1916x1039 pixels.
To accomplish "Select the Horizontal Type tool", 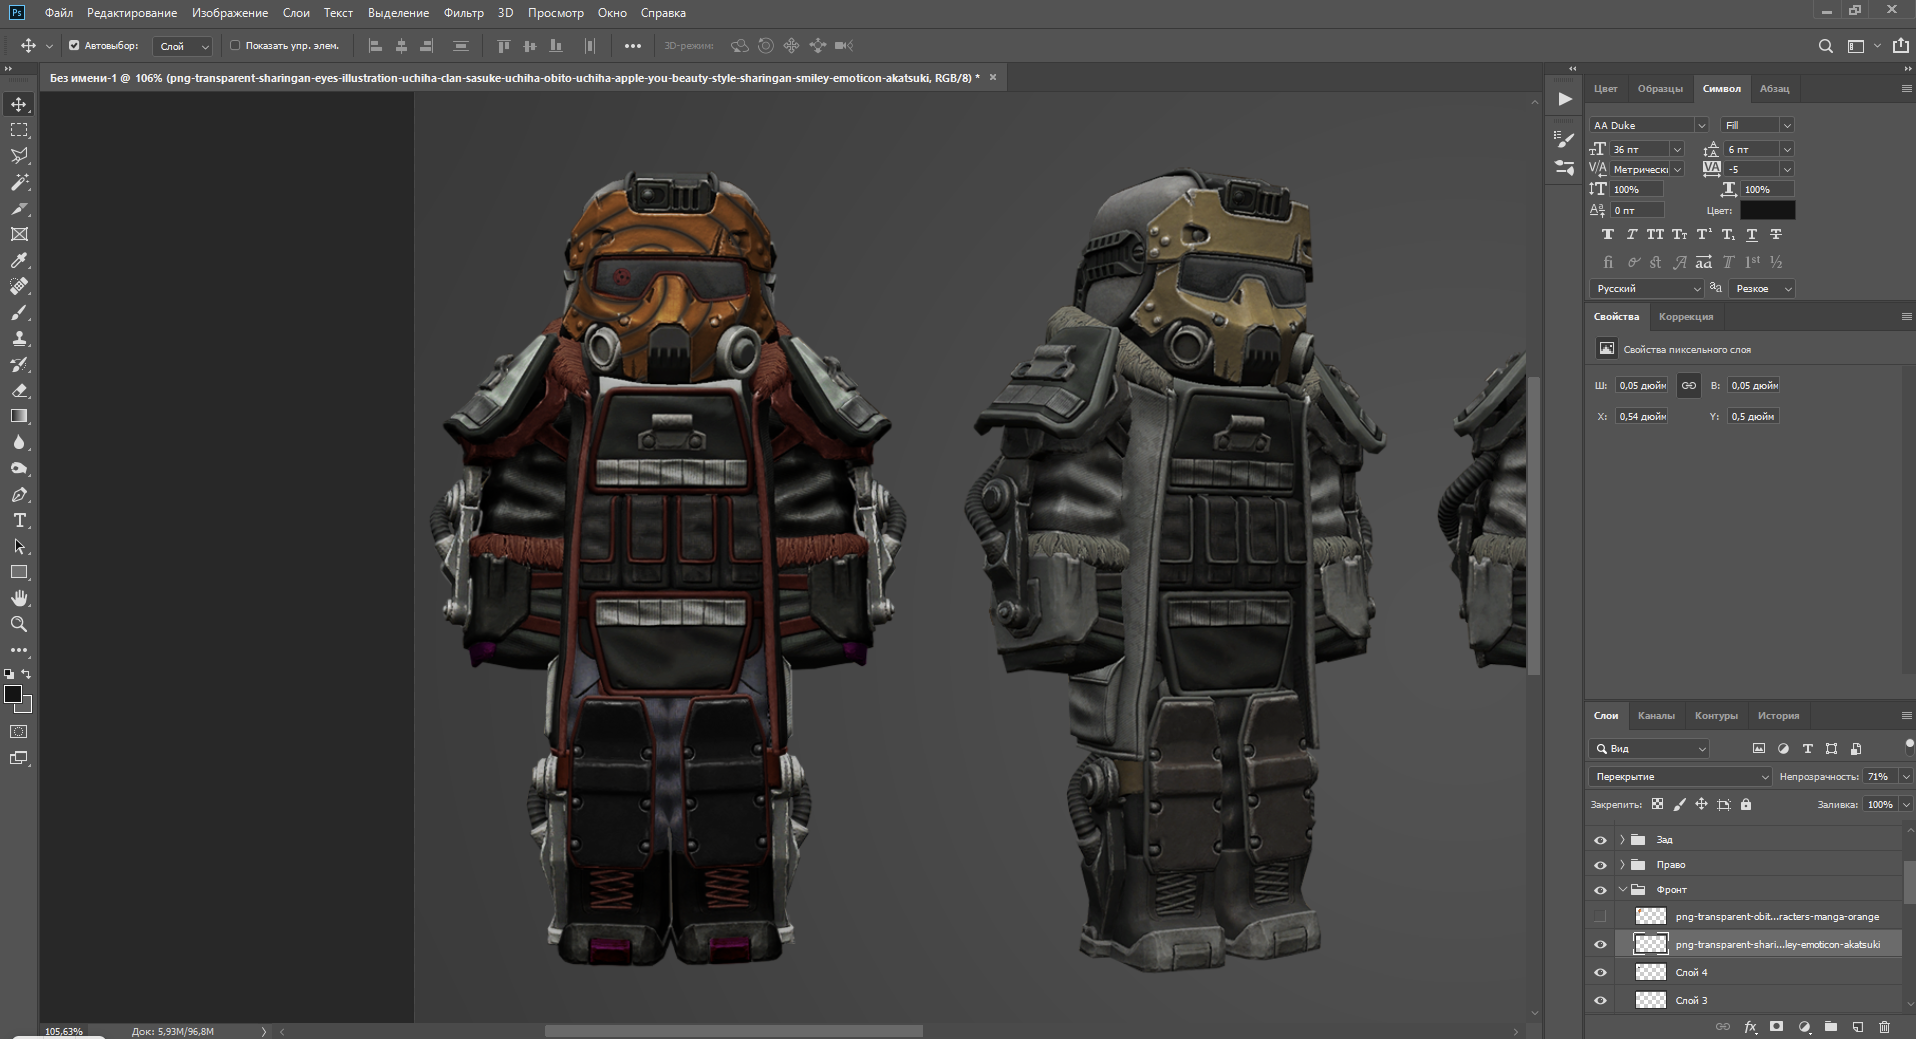I will pos(19,520).
